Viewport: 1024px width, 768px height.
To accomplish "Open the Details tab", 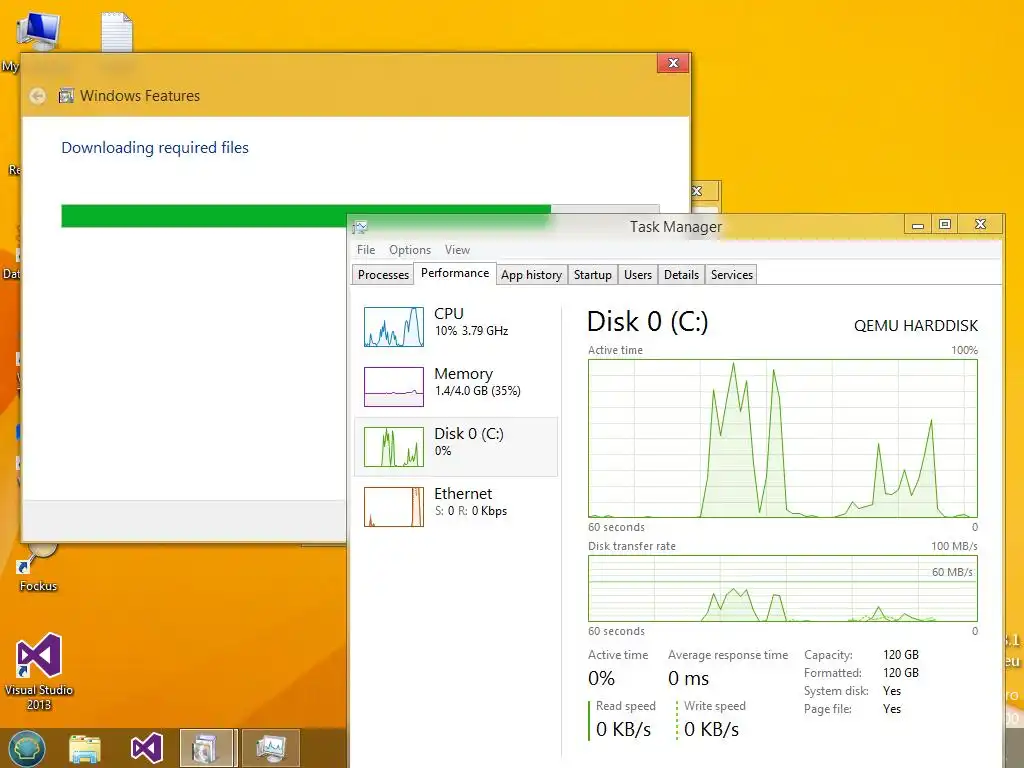I will [x=681, y=275].
